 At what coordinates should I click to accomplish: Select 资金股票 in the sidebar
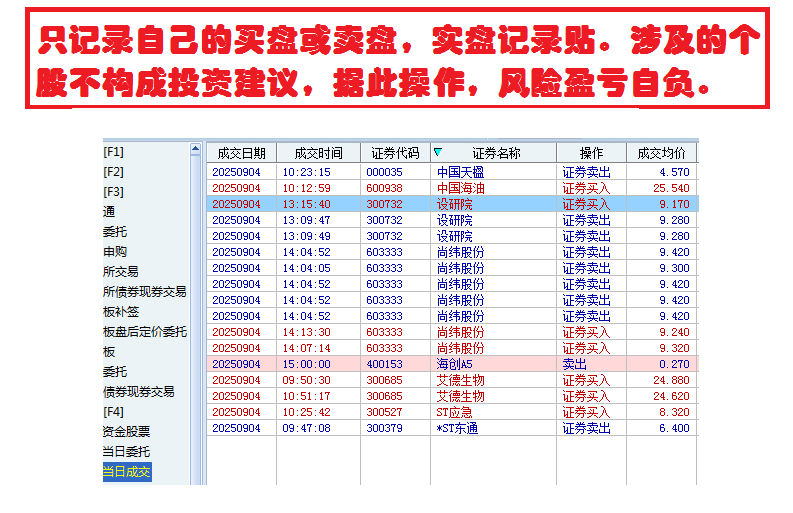point(126,432)
